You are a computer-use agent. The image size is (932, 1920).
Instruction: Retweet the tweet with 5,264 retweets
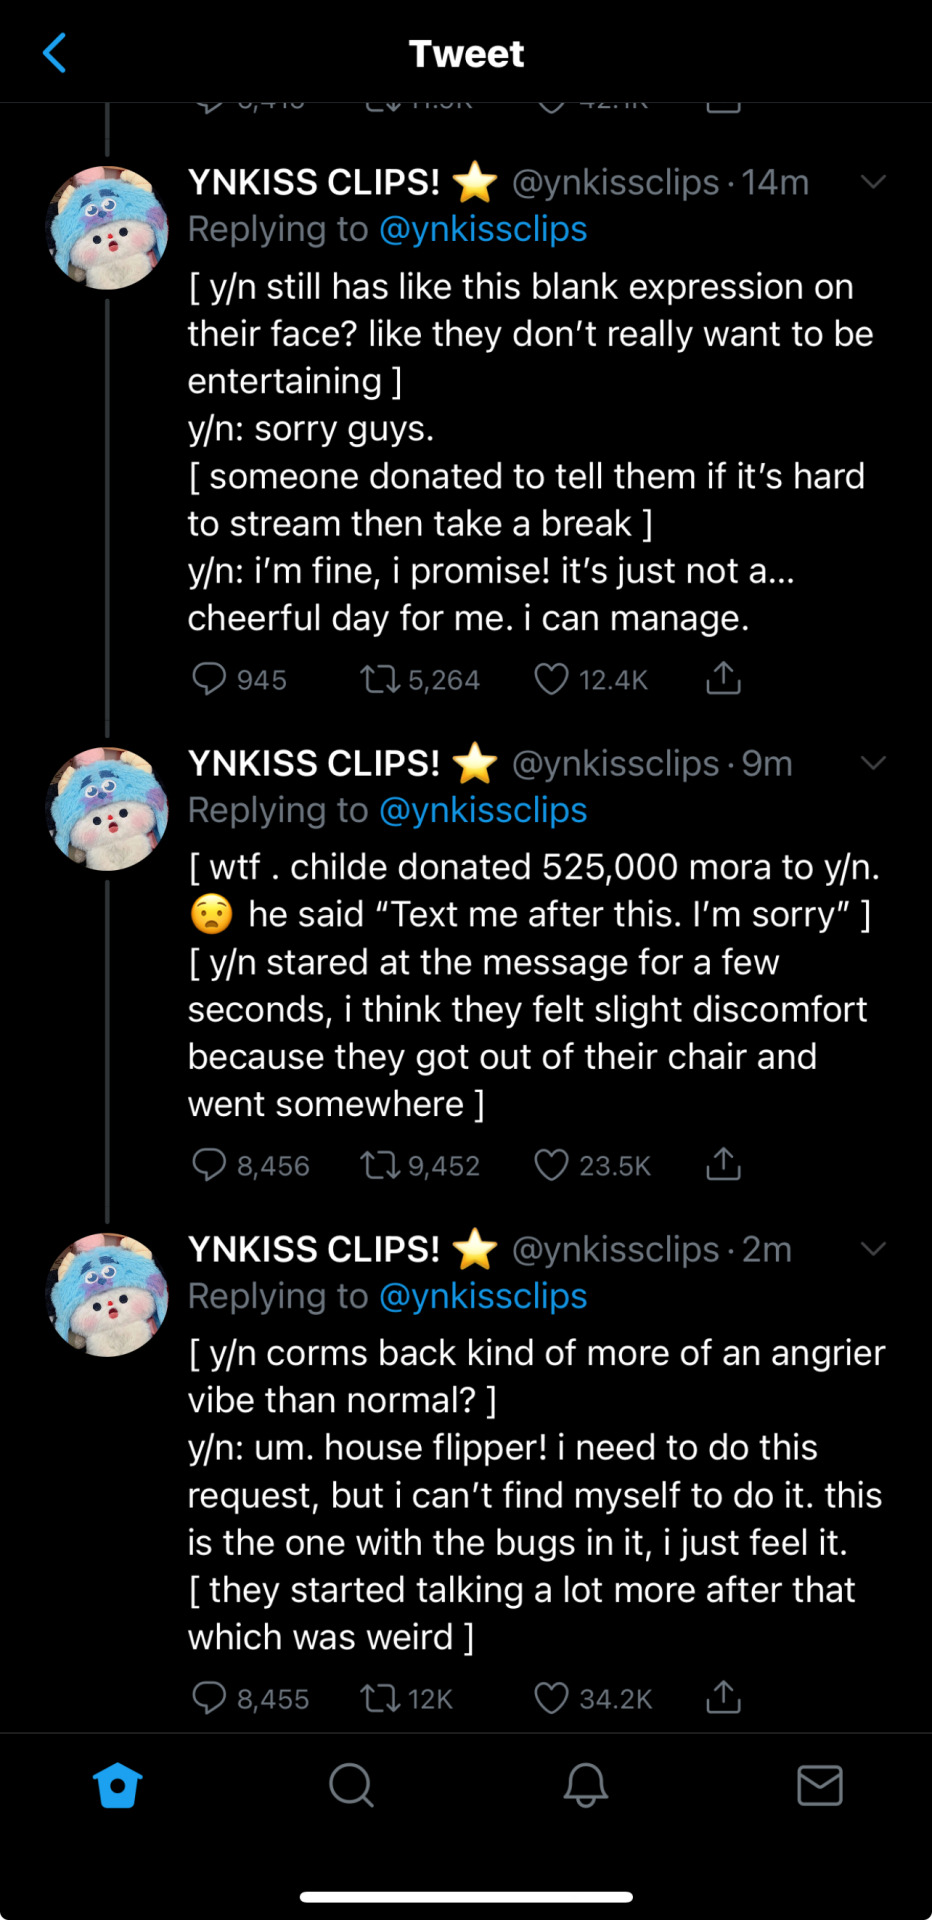pos(379,680)
